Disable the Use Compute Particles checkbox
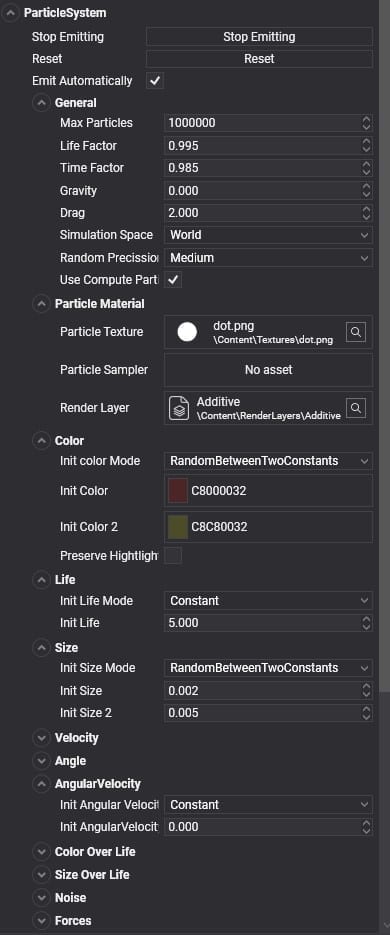Viewport: 390px width, 935px height. [x=173, y=279]
